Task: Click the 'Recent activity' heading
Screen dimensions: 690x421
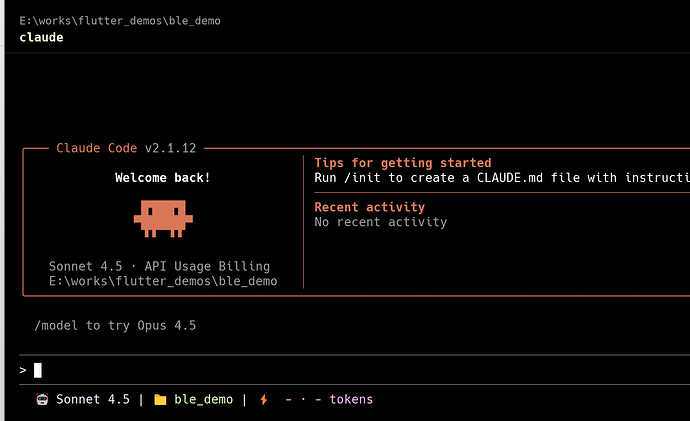Action: (x=370, y=207)
